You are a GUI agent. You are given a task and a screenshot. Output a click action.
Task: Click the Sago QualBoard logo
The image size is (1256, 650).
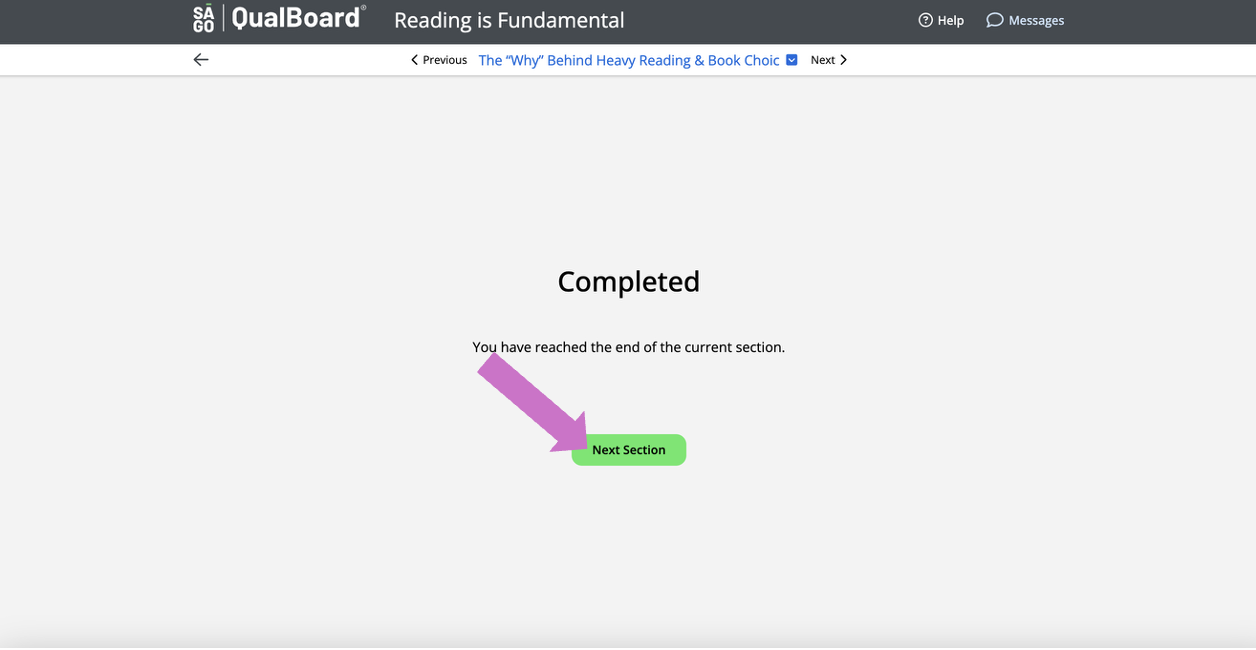click(279, 18)
